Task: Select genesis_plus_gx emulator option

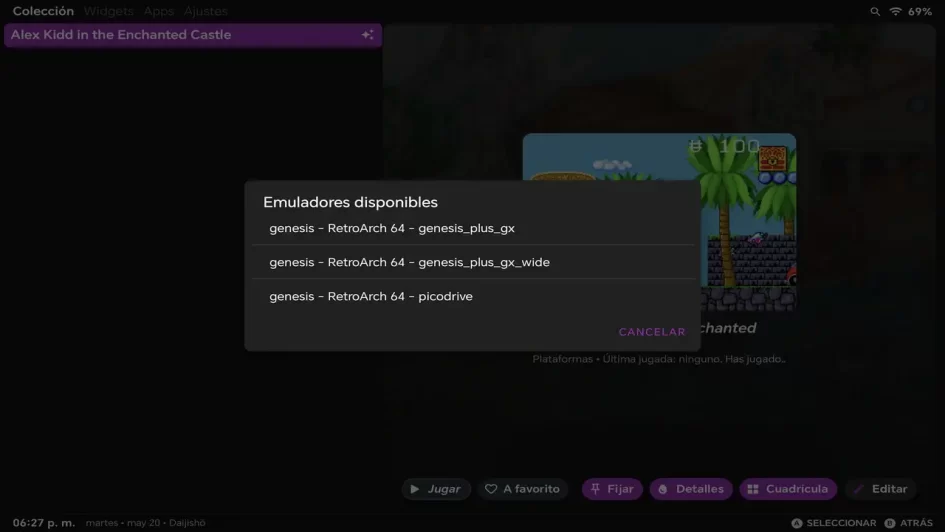Action: [472, 228]
